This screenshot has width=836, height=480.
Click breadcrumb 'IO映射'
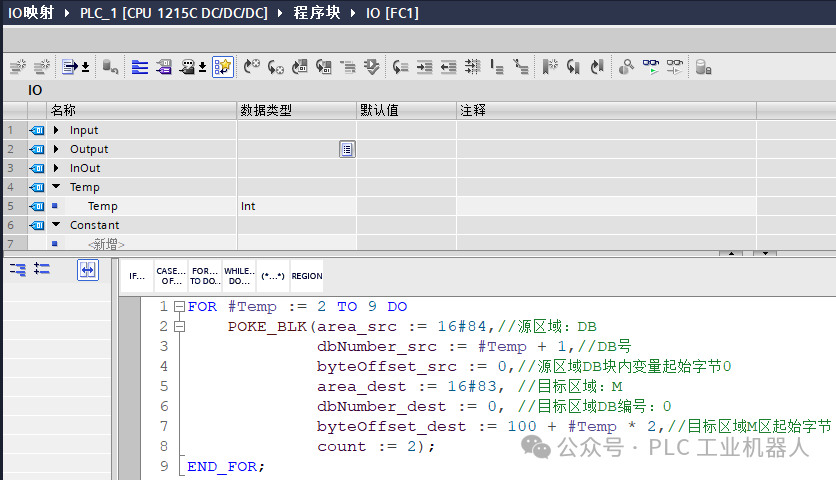31,12
